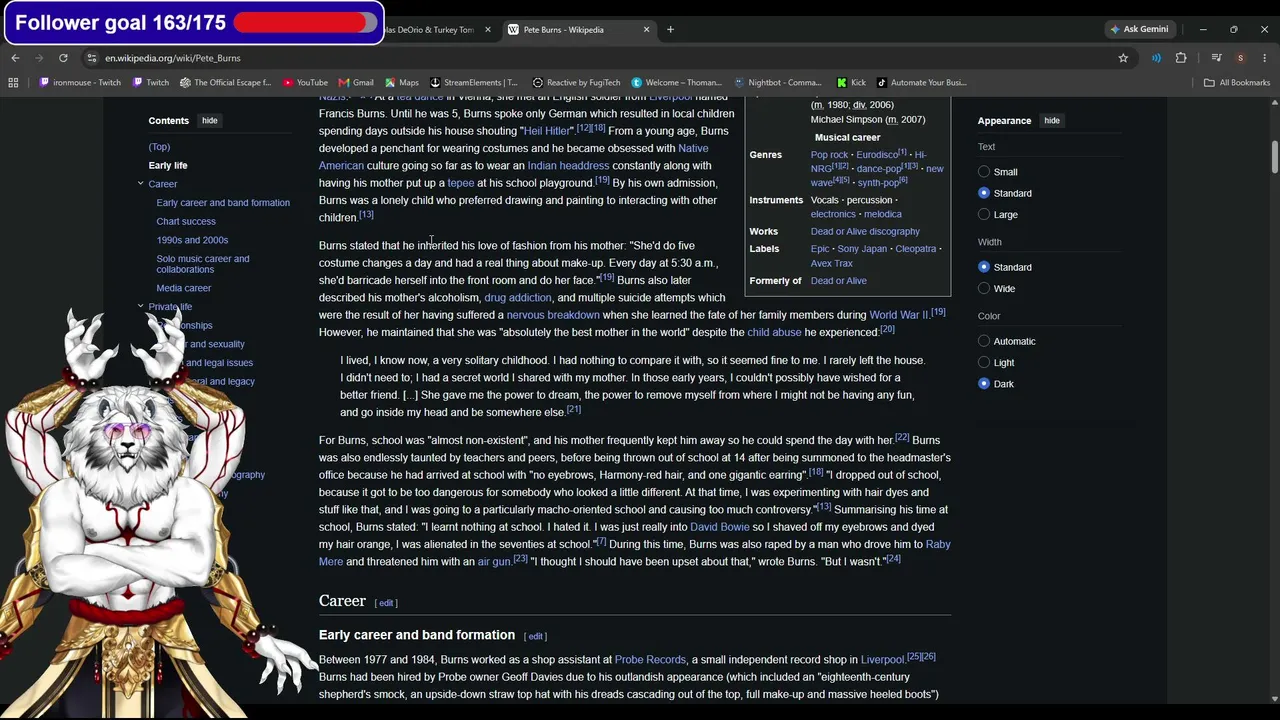Hide the Appearance panel
1280x720 pixels.
[1052, 121]
